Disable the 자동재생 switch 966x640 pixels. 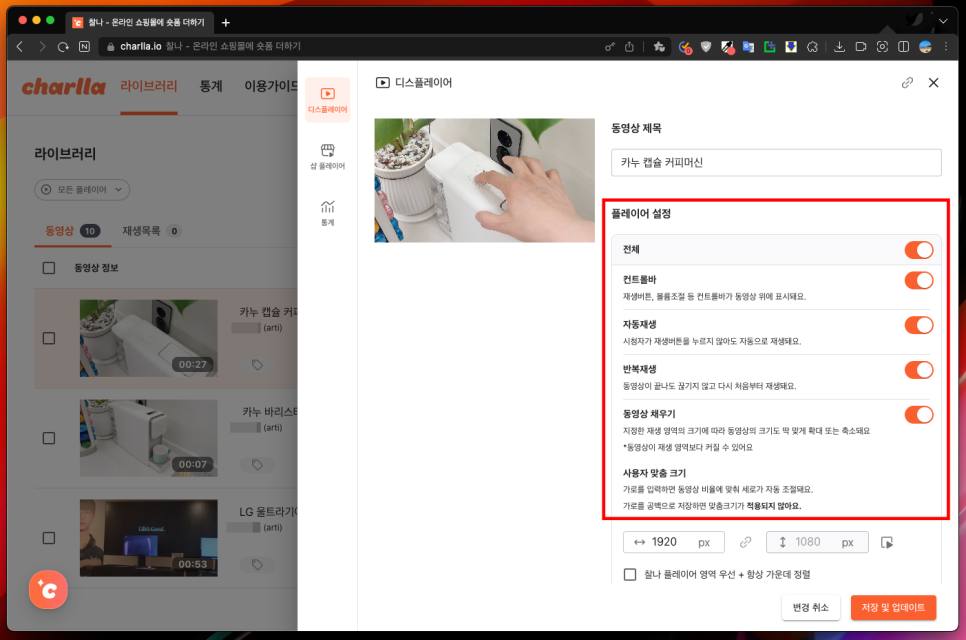(x=919, y=325)
